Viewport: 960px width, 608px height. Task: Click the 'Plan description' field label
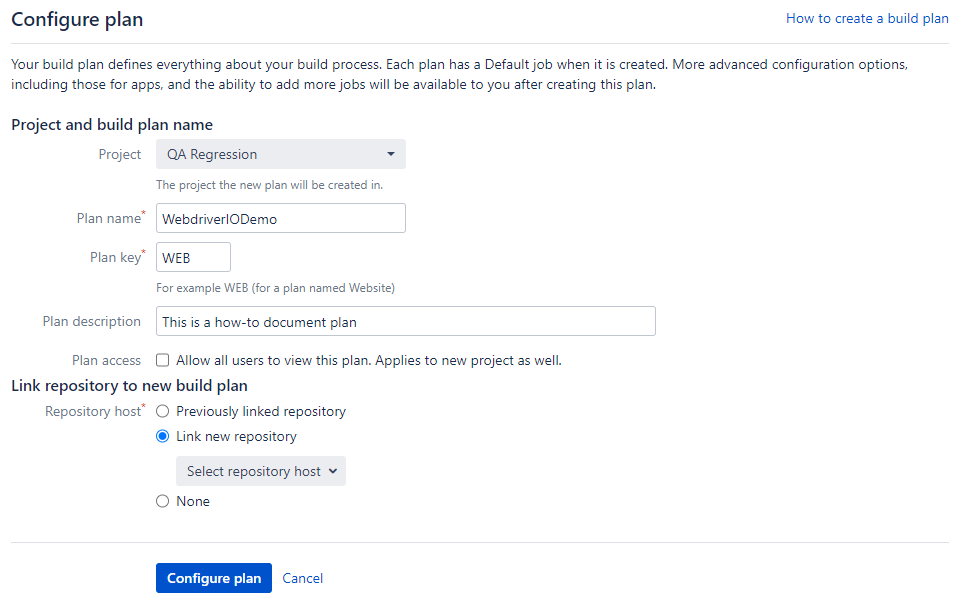(x=91, y=321)
